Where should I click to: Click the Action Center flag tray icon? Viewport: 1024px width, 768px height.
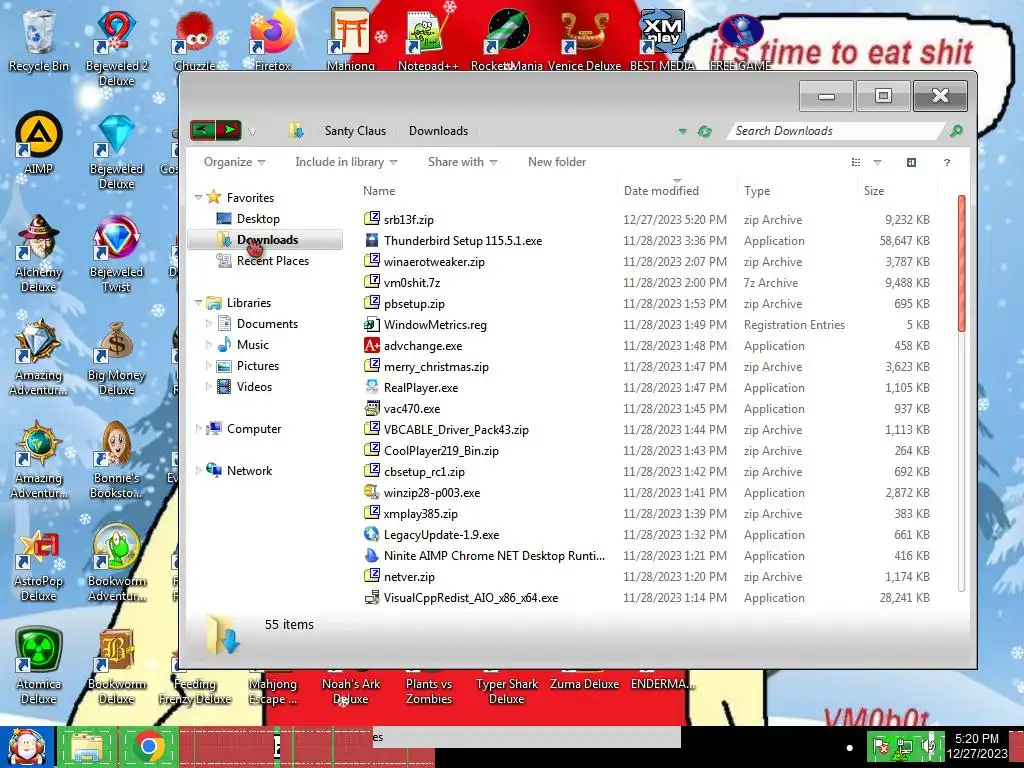[x=881, y=746]
